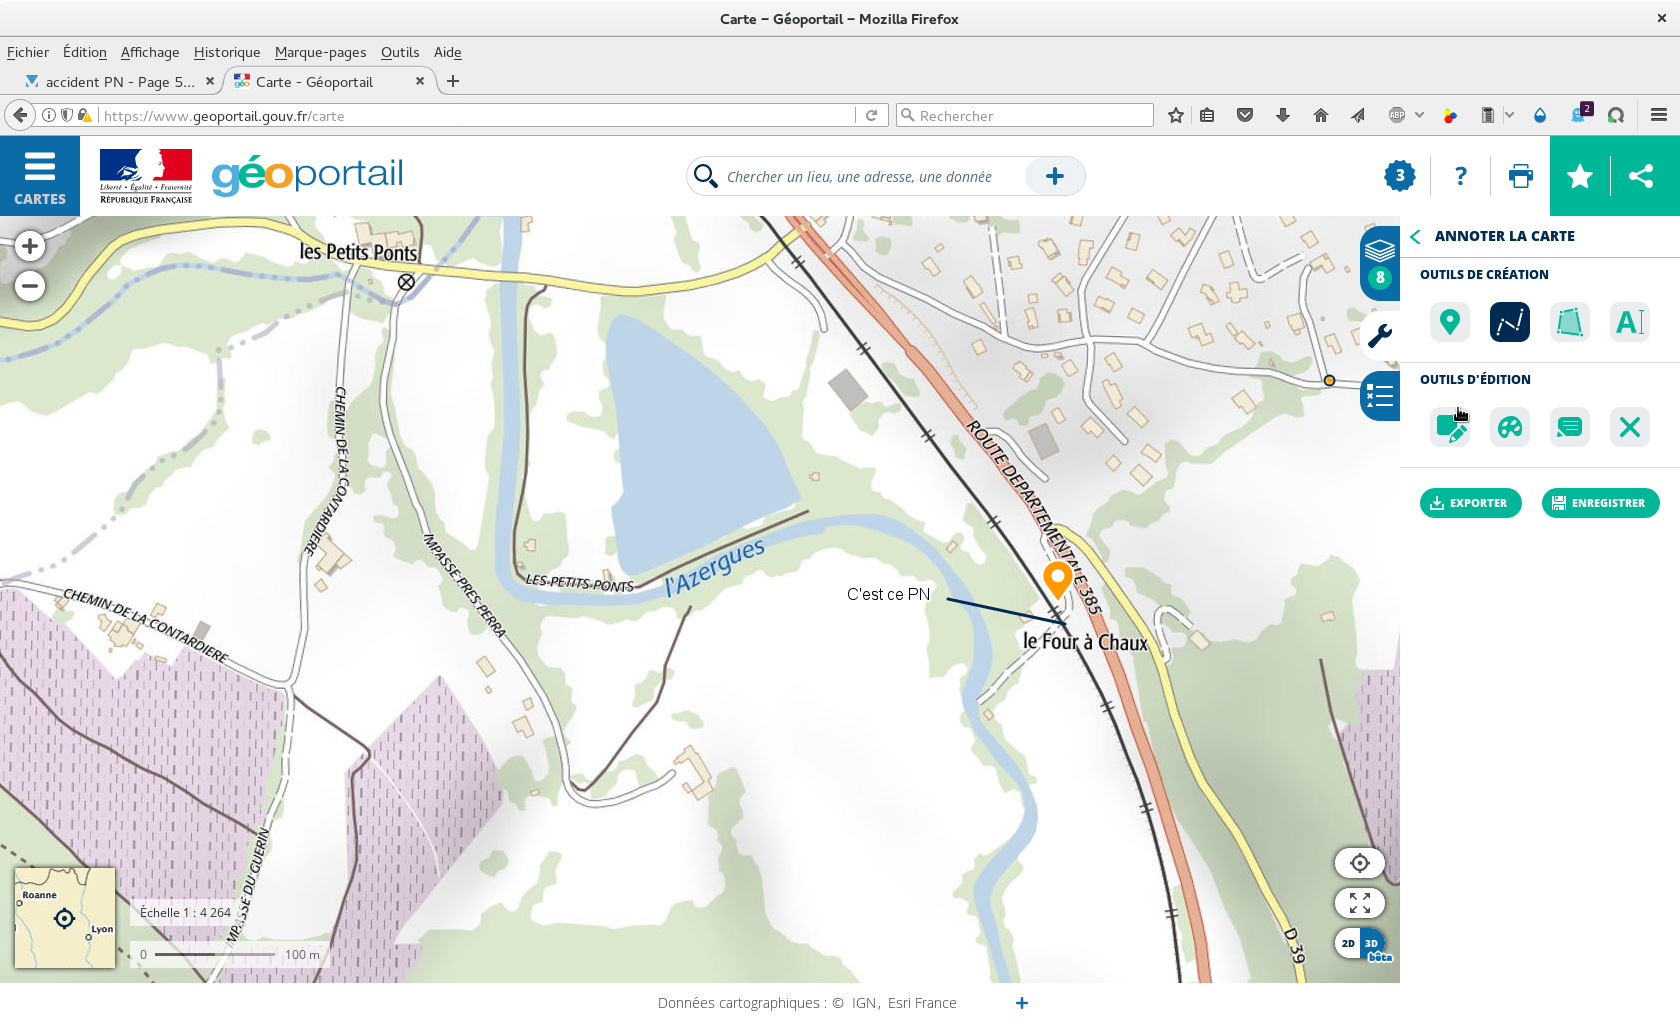Open the Marque-pages menu
This screenshot has height=1023, width=1680.
[x=320, y=53]
